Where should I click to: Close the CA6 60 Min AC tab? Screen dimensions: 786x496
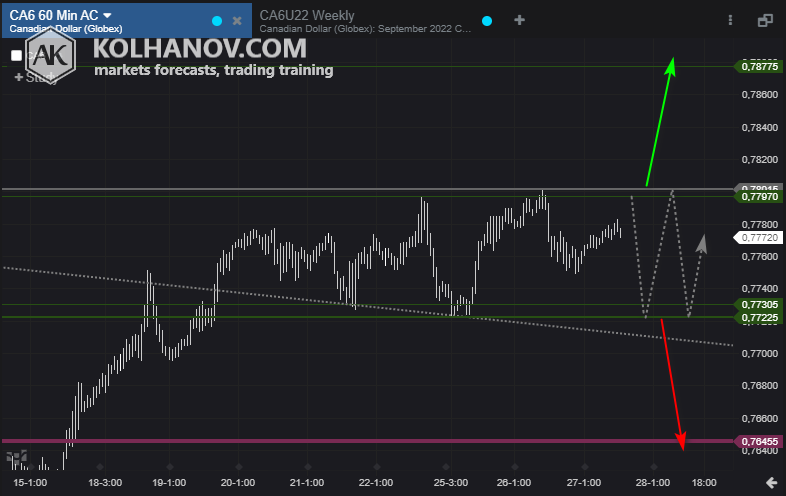click(x=237, y=20)
